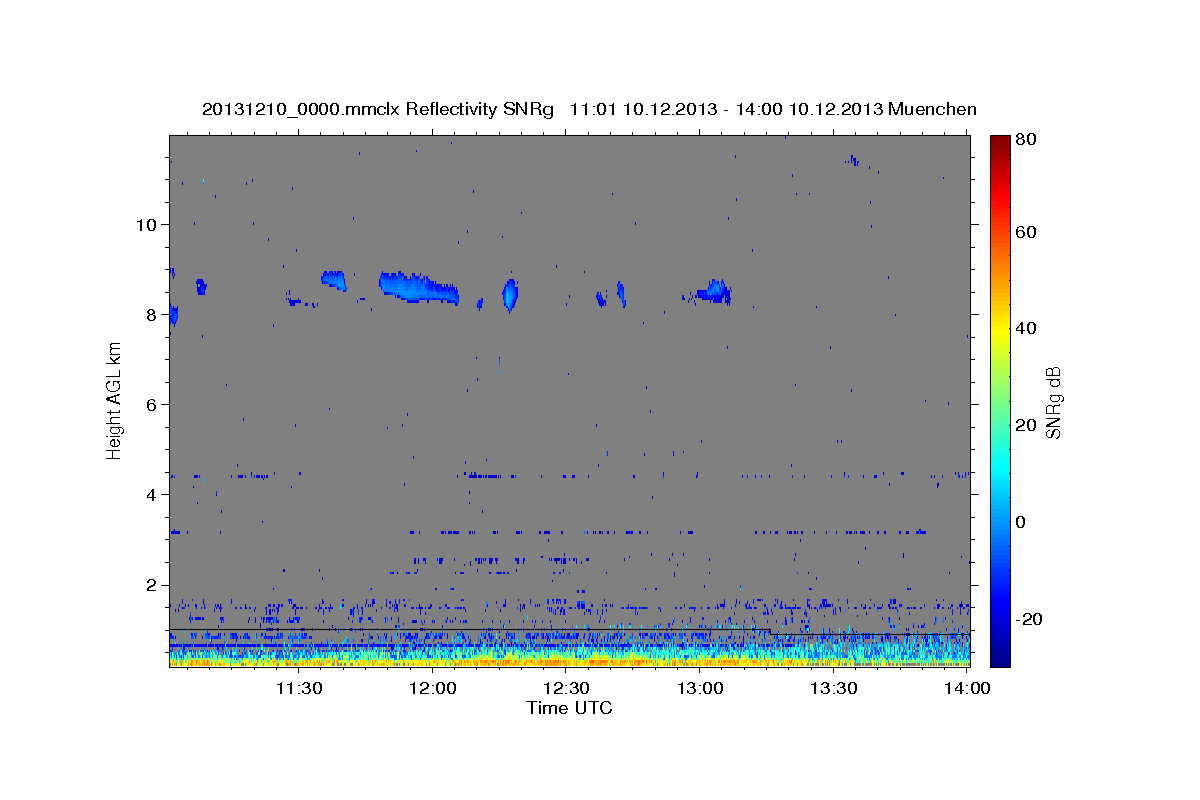Click the colorbar value 0
Screen dimensions: 1200x800
click(x=1023, y=522)
